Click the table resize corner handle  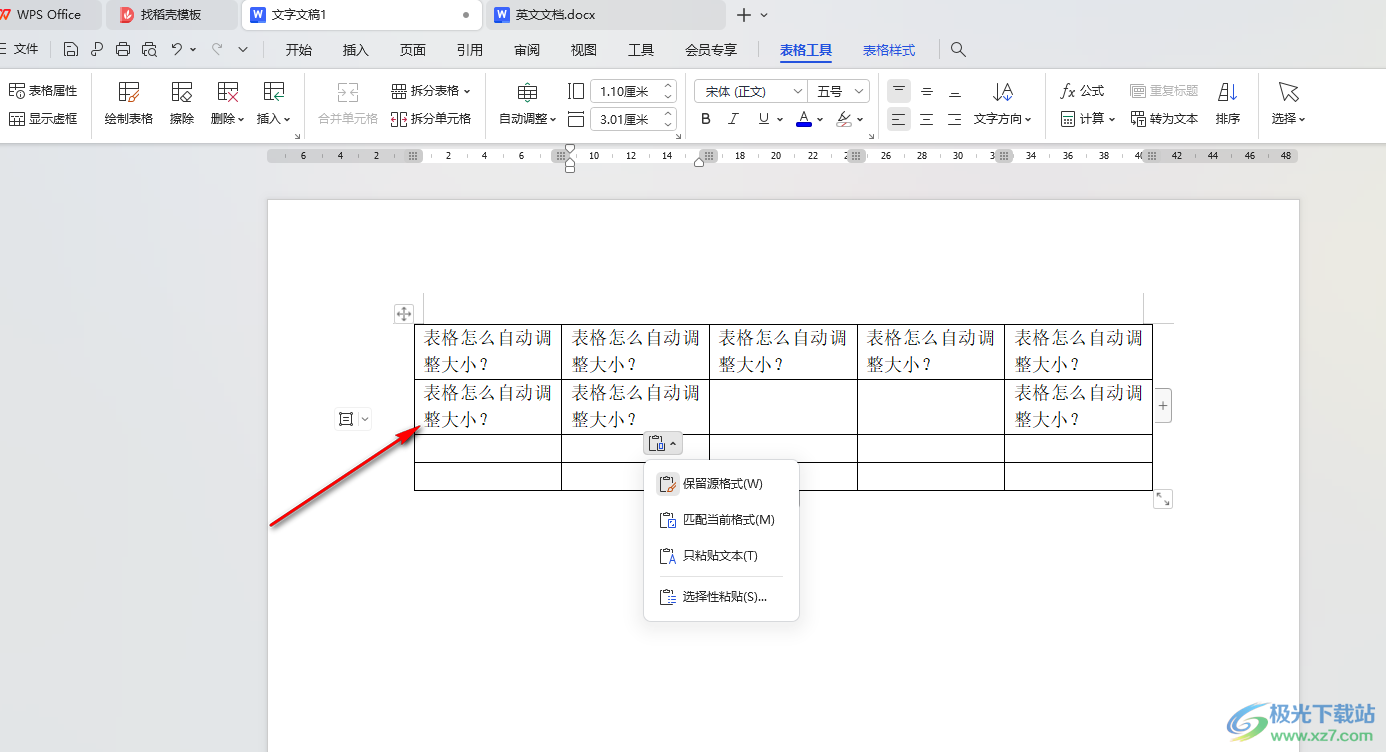click(1162, 498)
